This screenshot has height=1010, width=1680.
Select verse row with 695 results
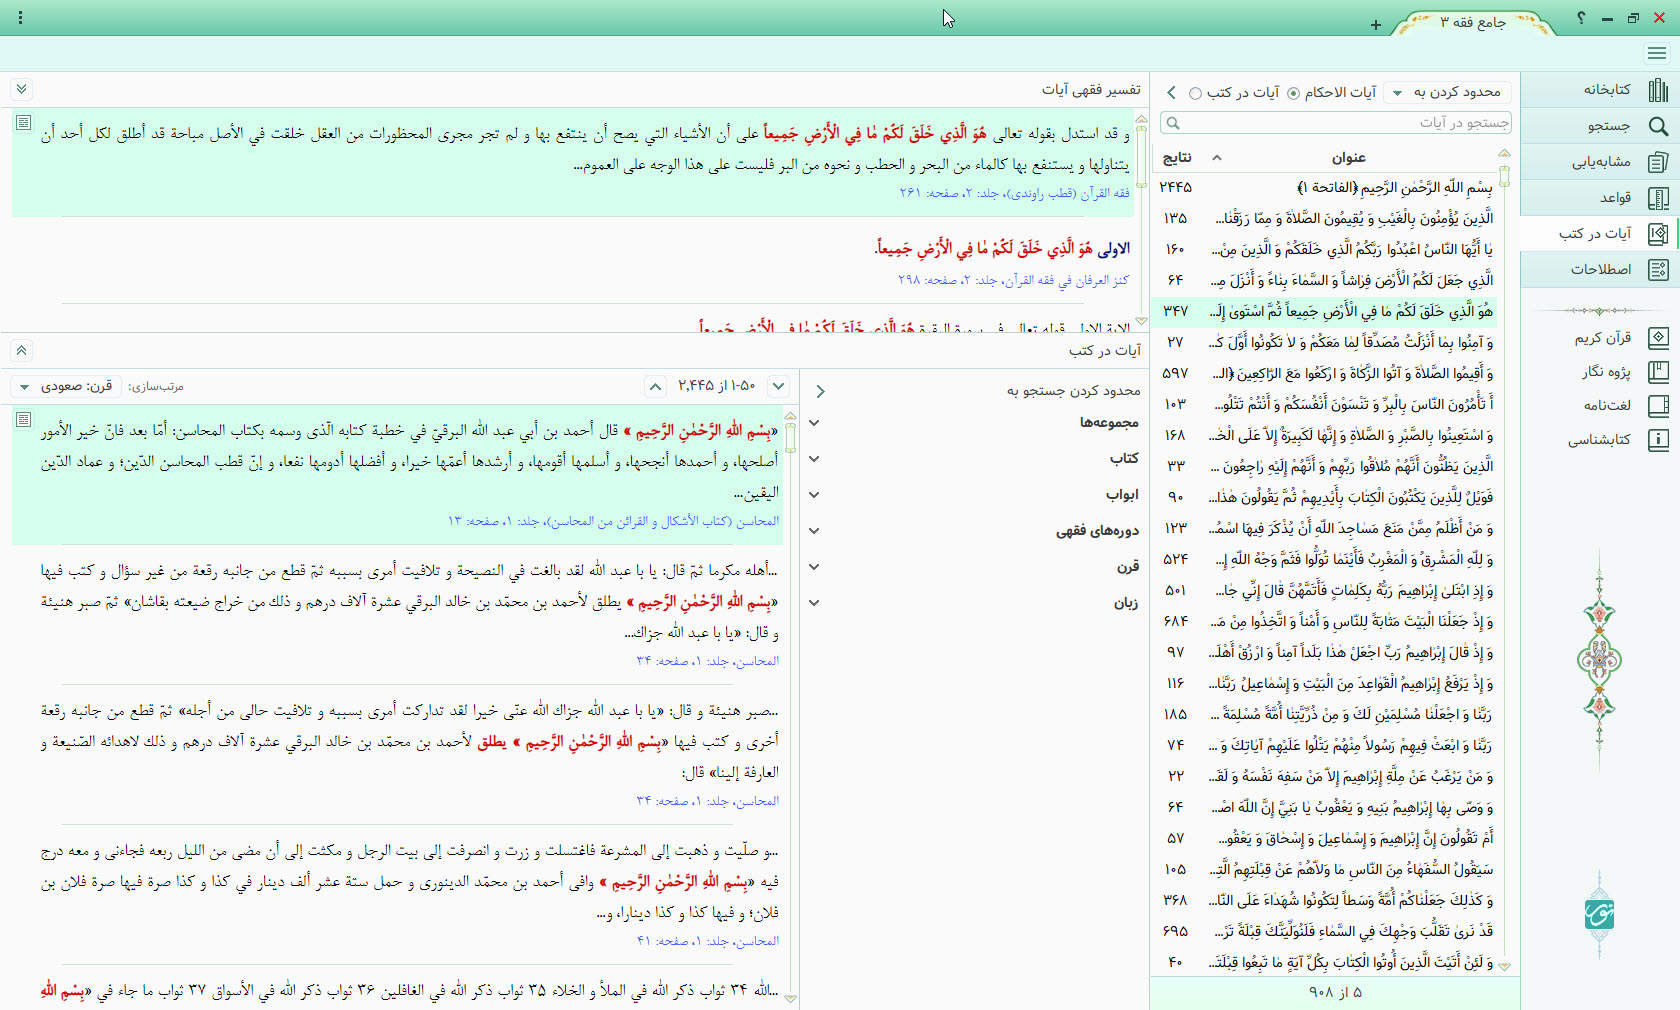(x=1326, y=932)
